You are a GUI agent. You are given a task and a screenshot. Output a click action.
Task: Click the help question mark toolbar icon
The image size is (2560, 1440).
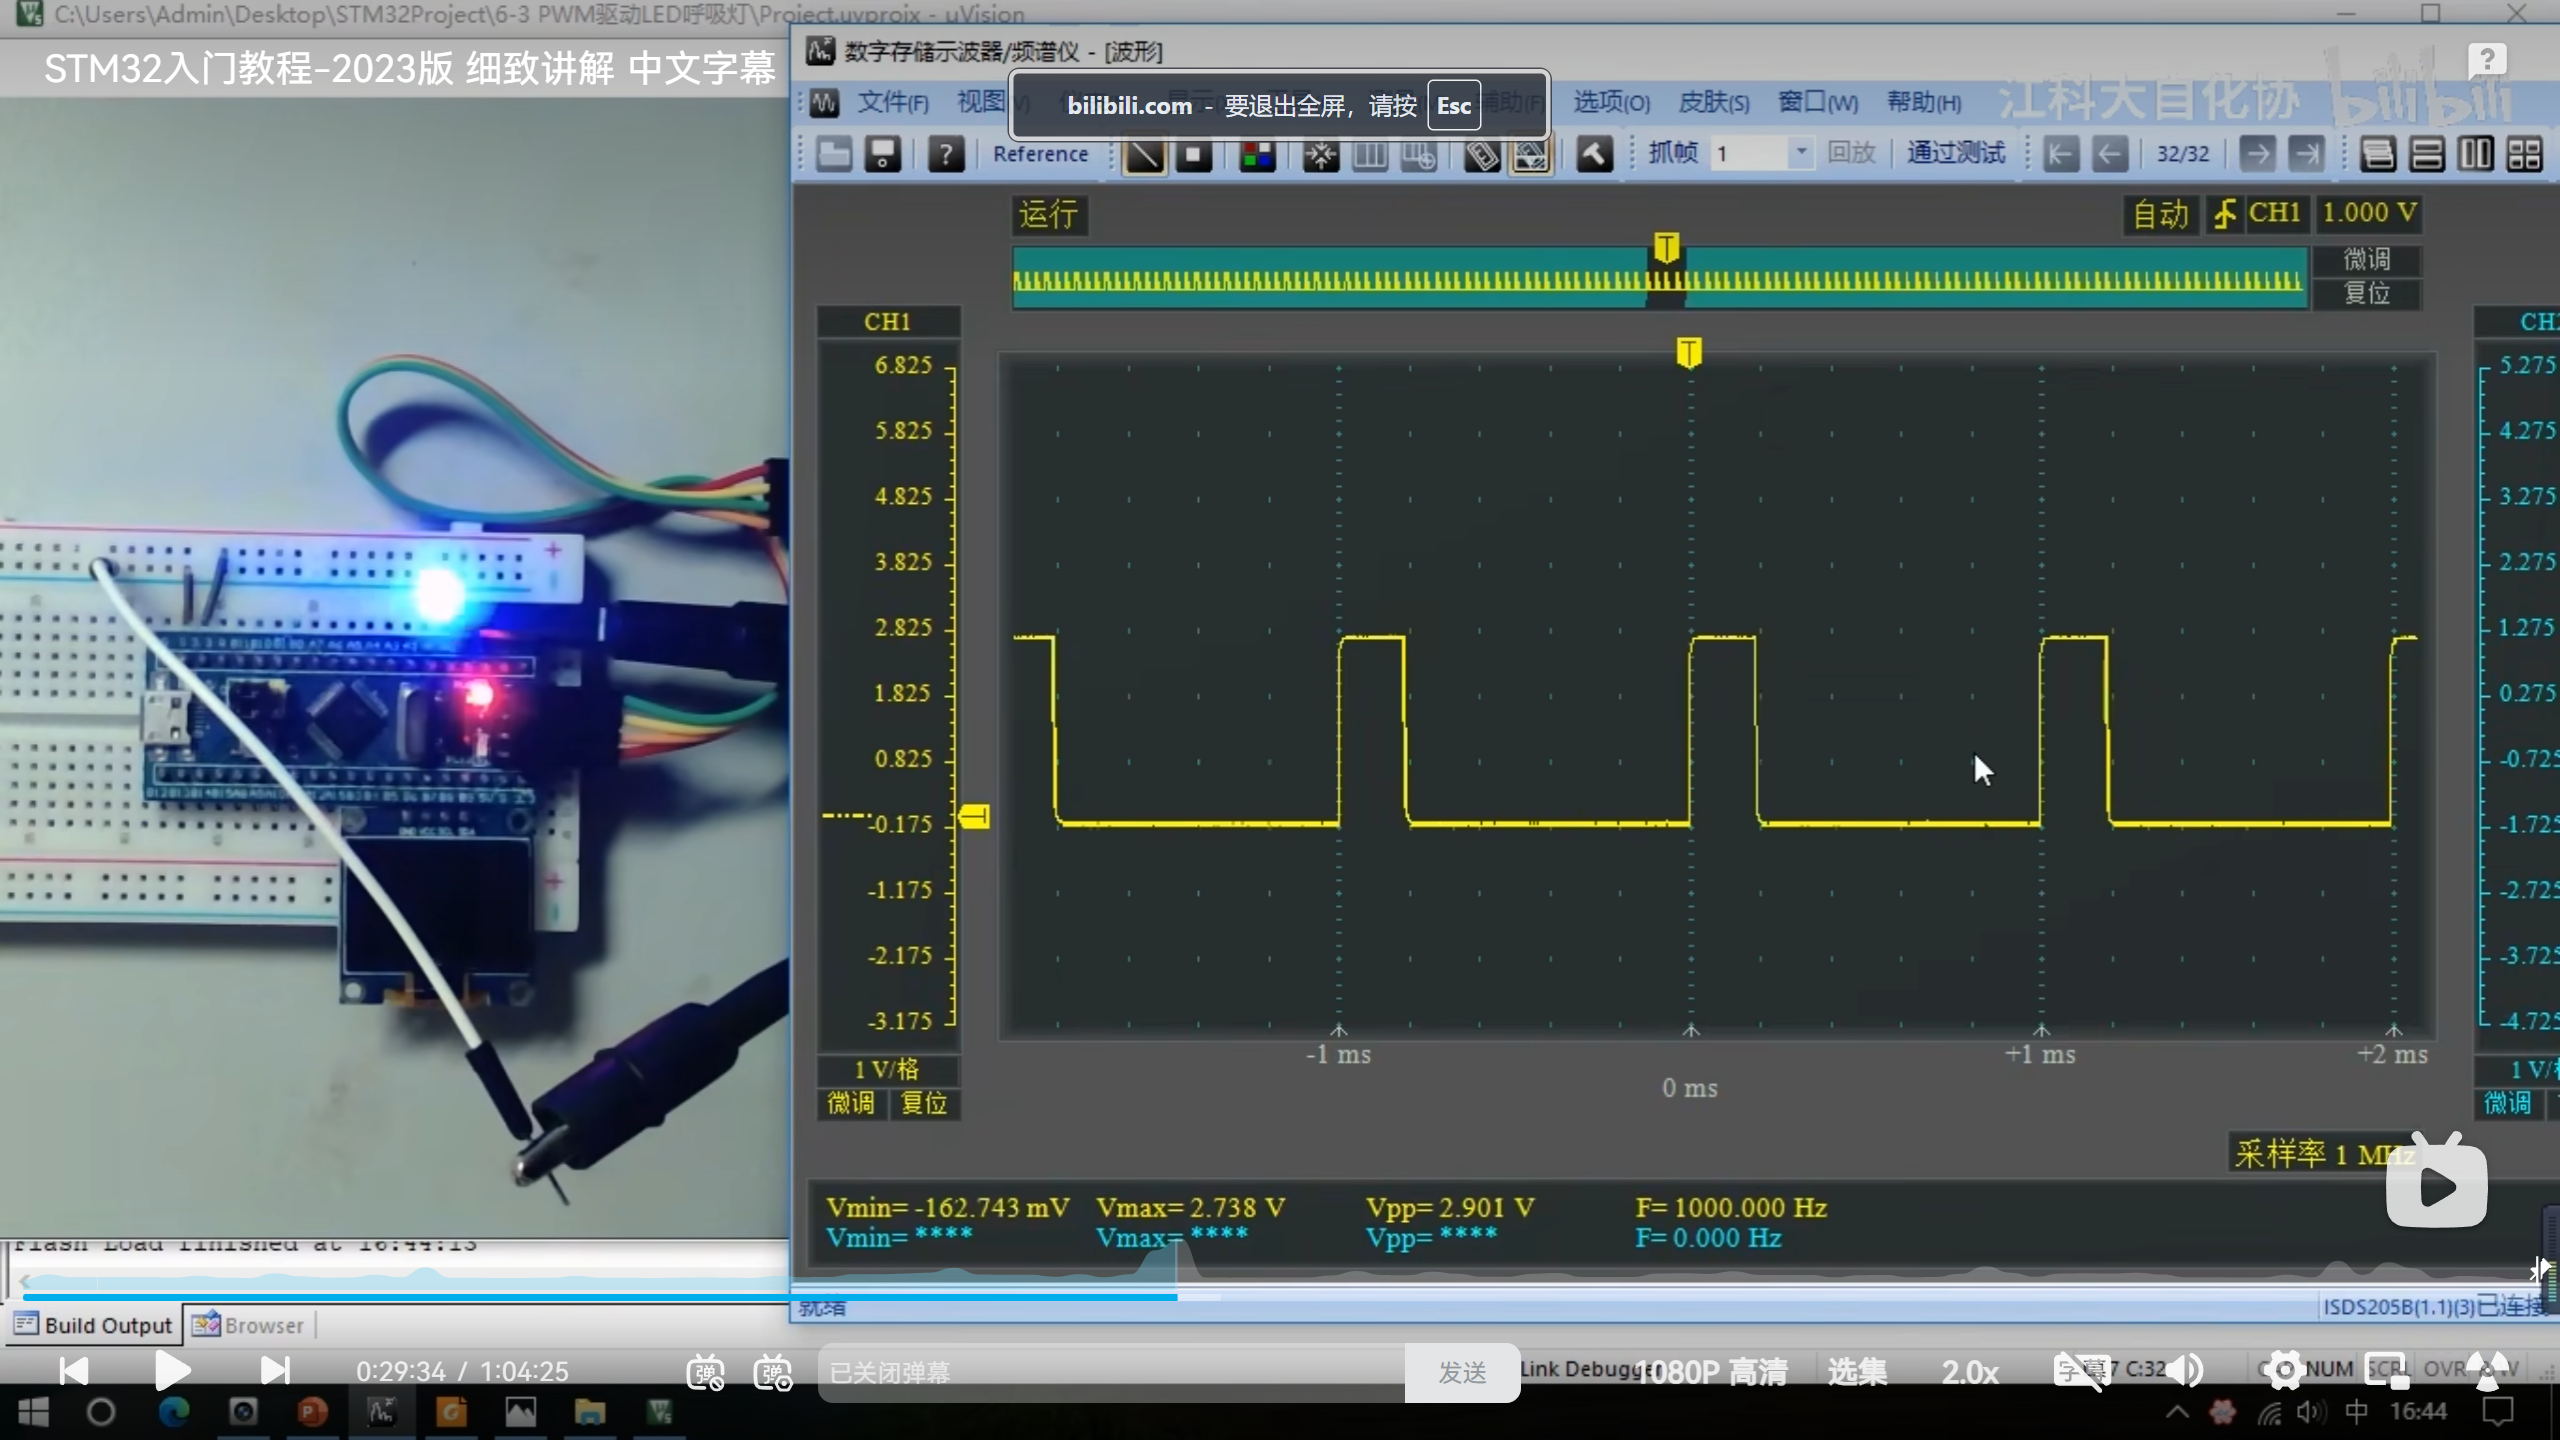pyautogui.click(x=945, y=155)
